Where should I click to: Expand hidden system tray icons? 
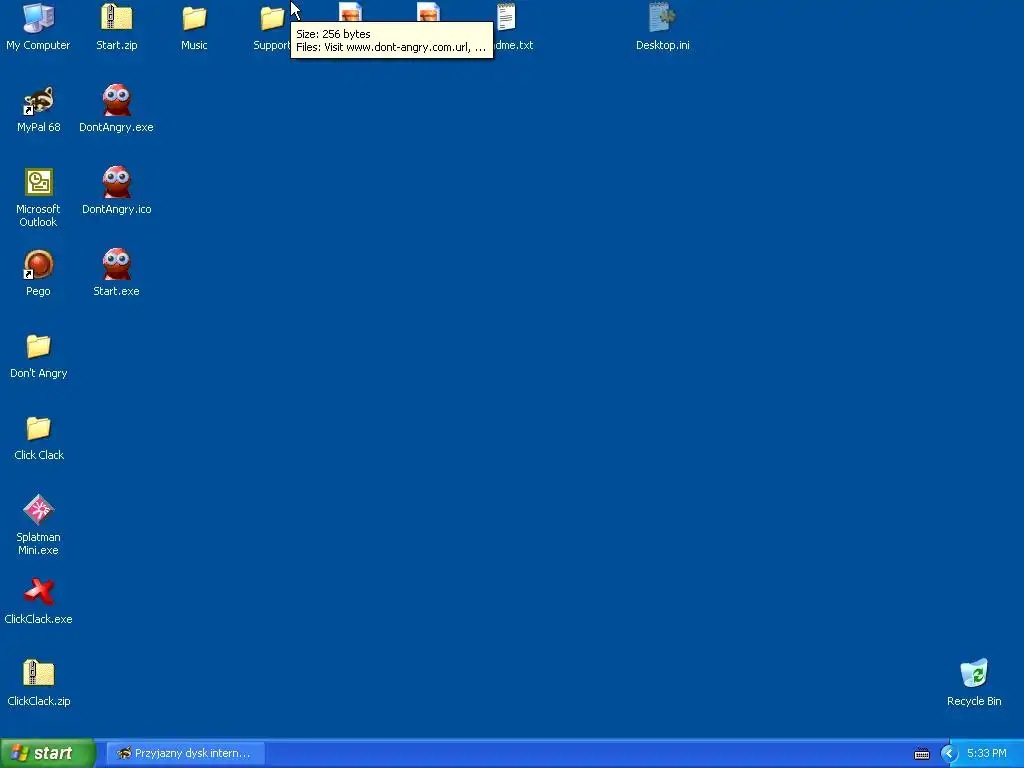click(x=948, y=754)
